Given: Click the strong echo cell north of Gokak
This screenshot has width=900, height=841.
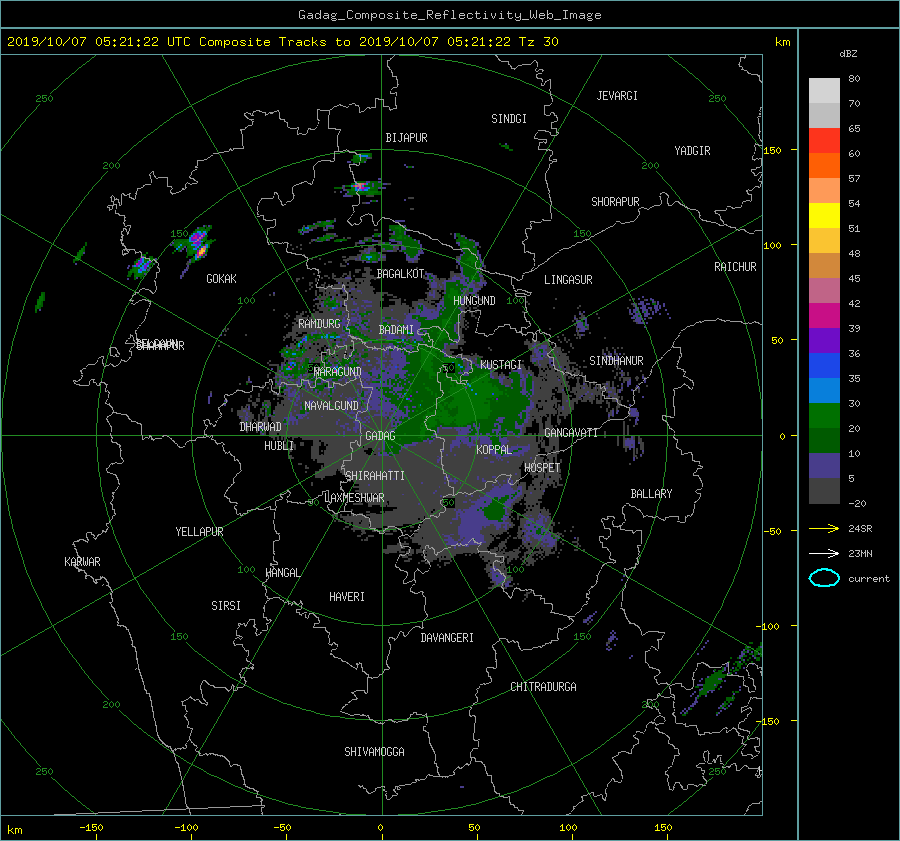Looking at the screenshot, I should pos(197,243).
